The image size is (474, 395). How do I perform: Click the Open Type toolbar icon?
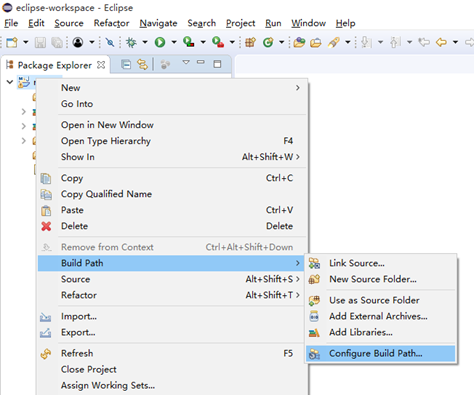point(299,42)
